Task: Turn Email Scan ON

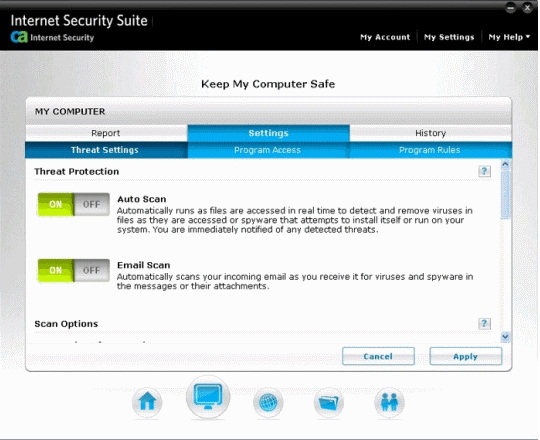Action: pos(55,271)
